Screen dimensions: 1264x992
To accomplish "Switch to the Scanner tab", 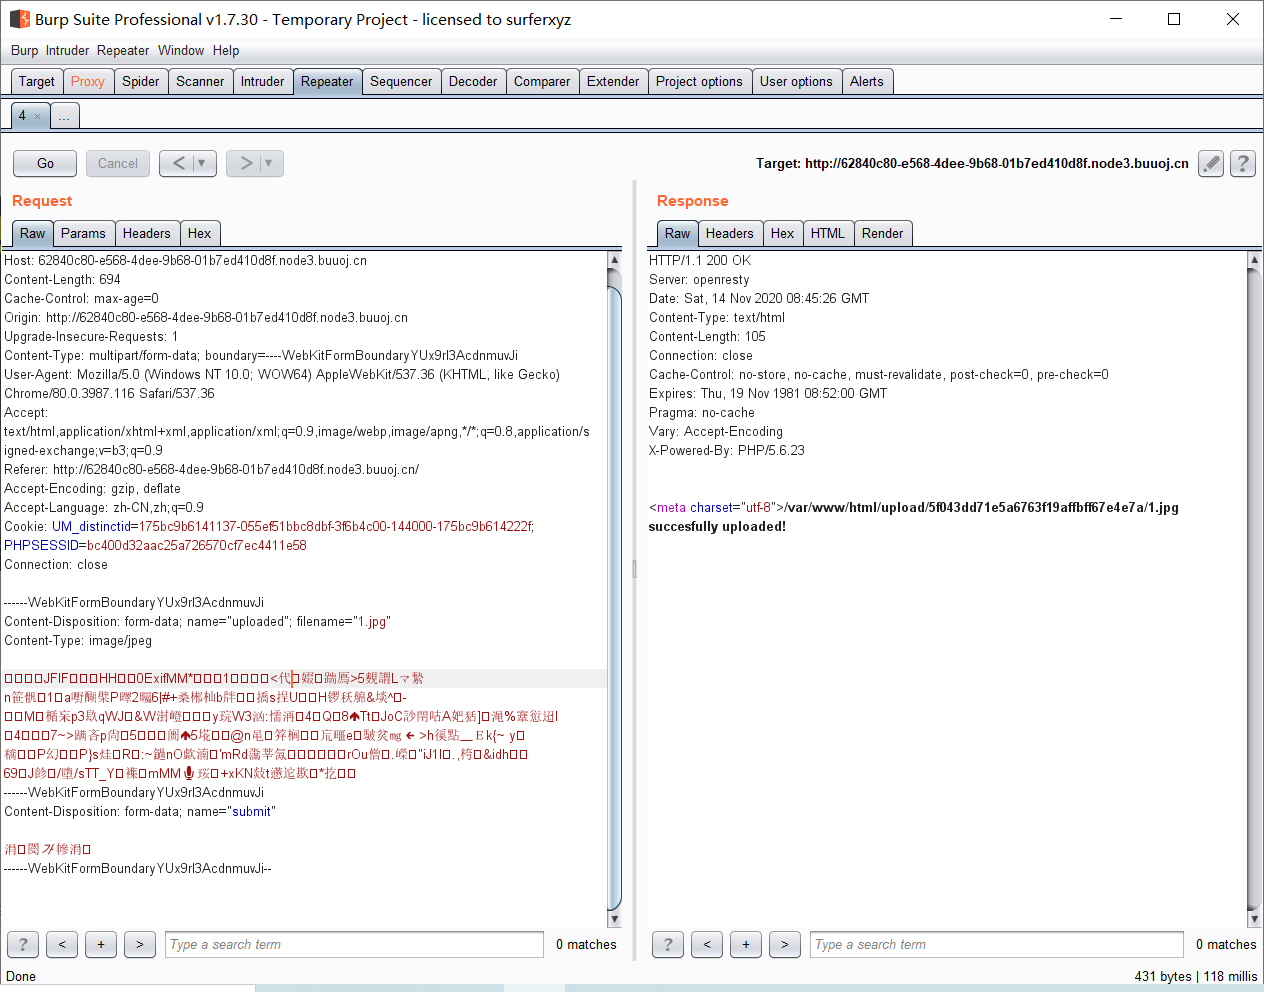I will pos(200,82).
